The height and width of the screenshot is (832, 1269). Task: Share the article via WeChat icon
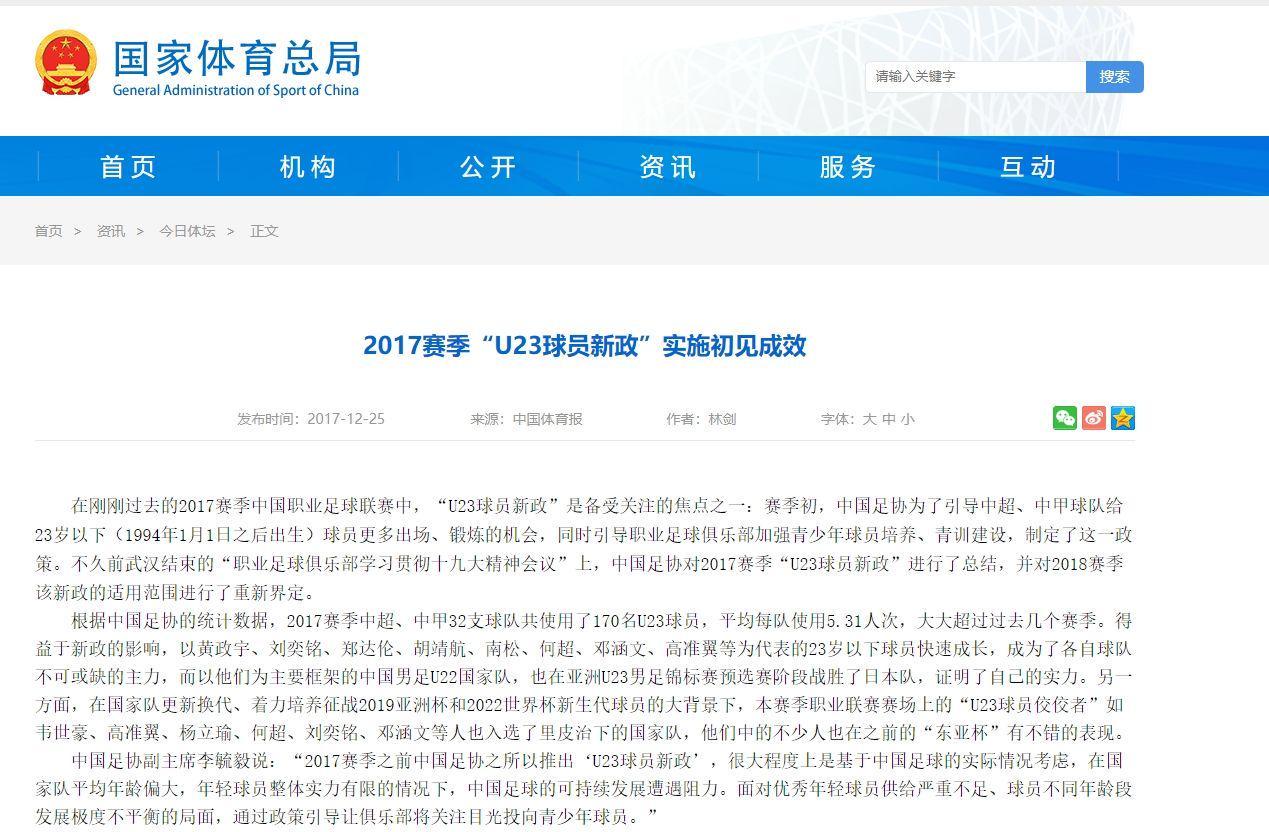1065,418
